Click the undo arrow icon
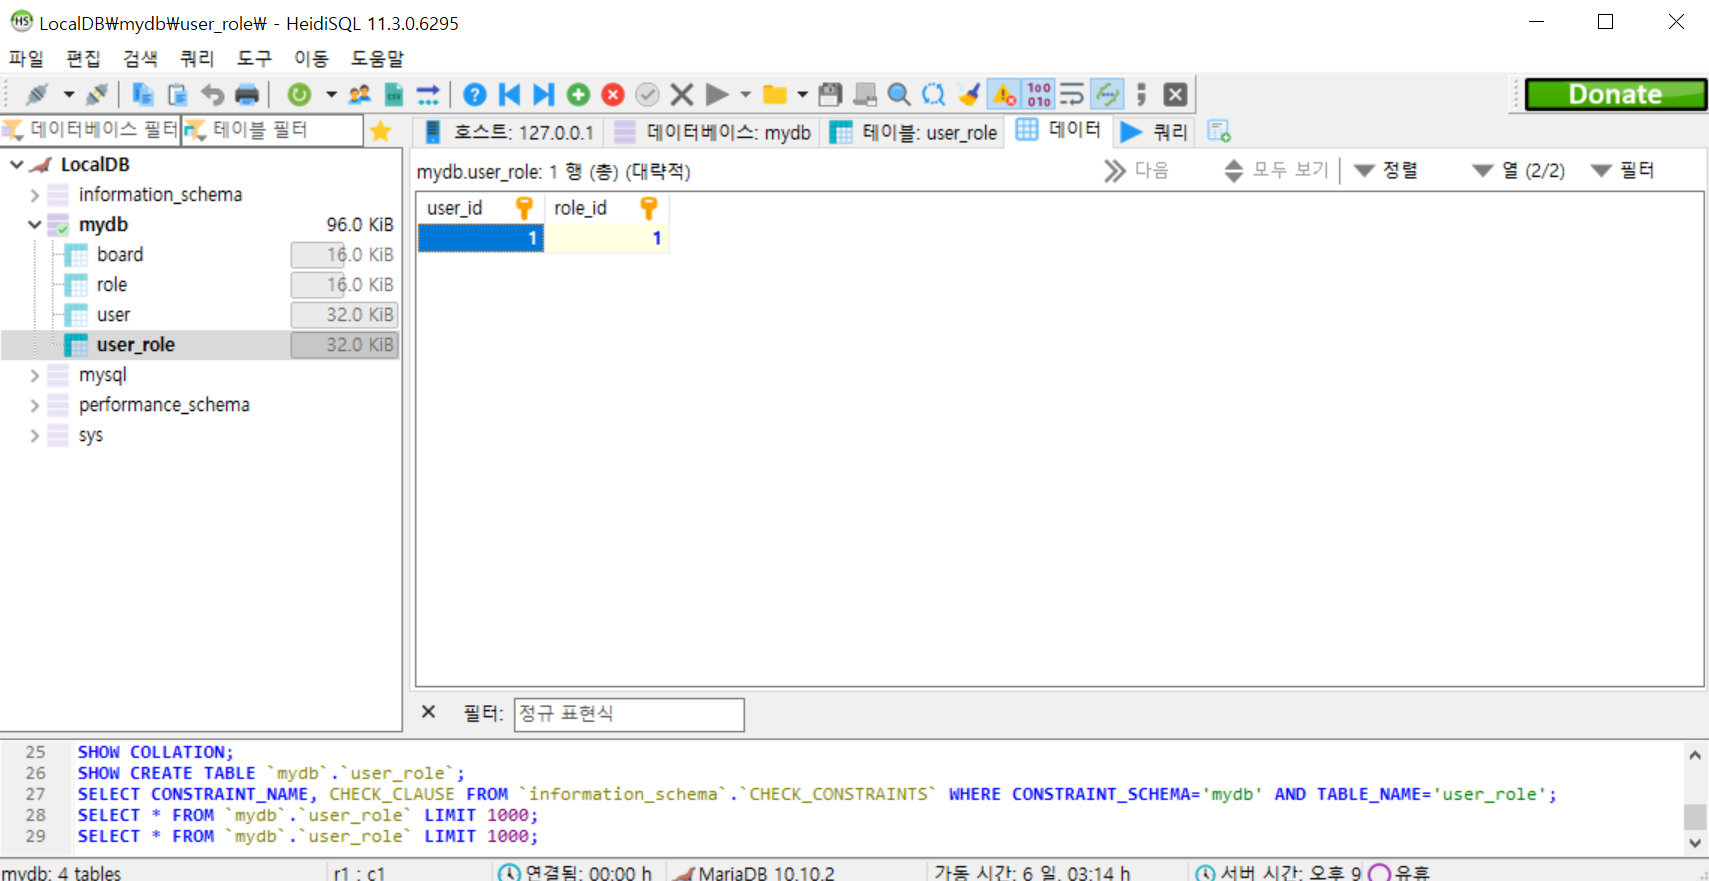Image resolution: width=1709 pixels, height=881 pixels. (x=212, y=94)
